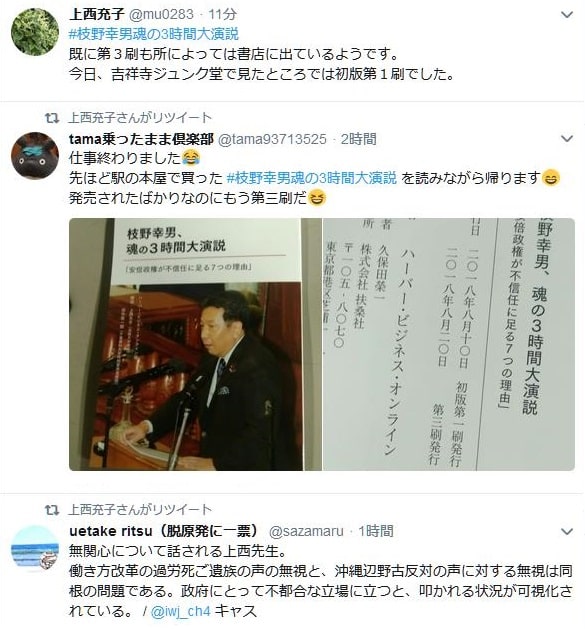Click retweet icon above tama's tweet

point(52,118)
